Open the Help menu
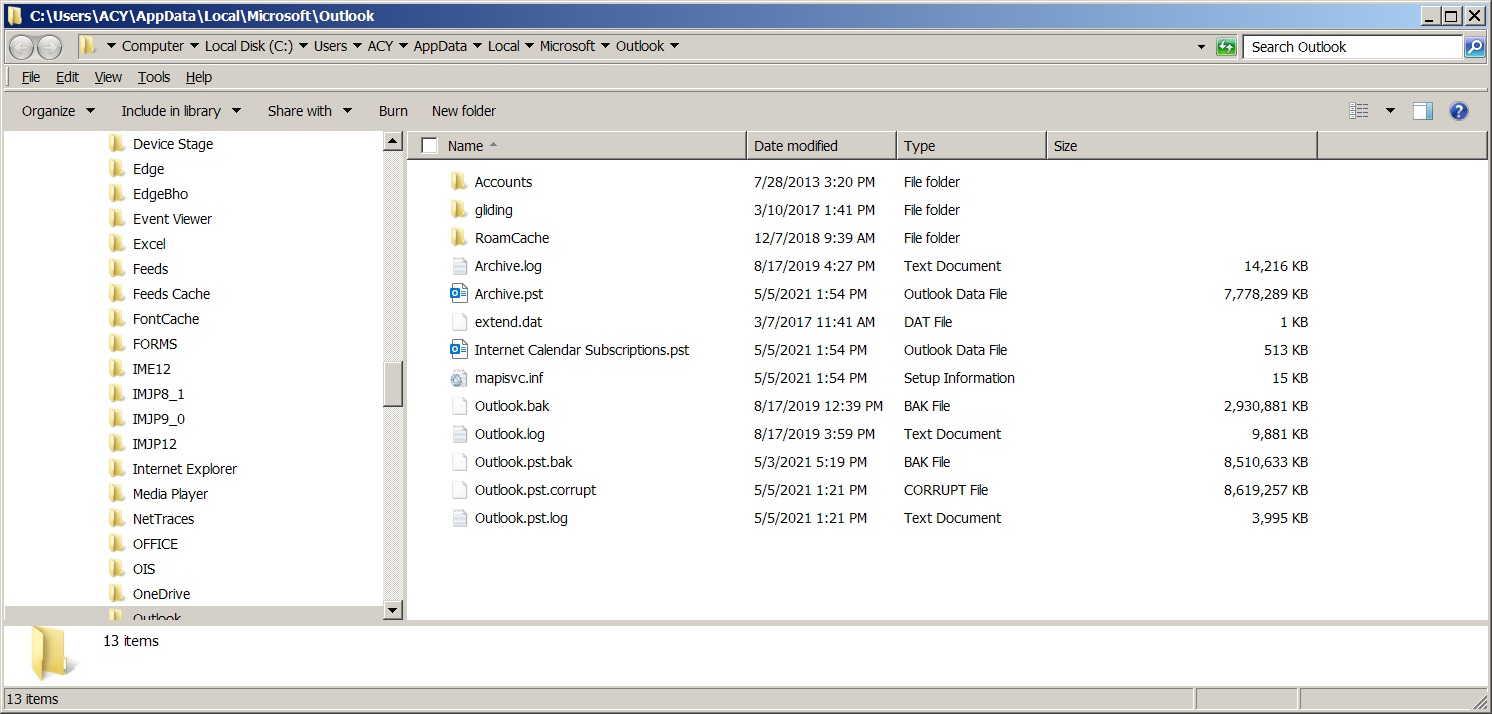 tap(199, 77)
